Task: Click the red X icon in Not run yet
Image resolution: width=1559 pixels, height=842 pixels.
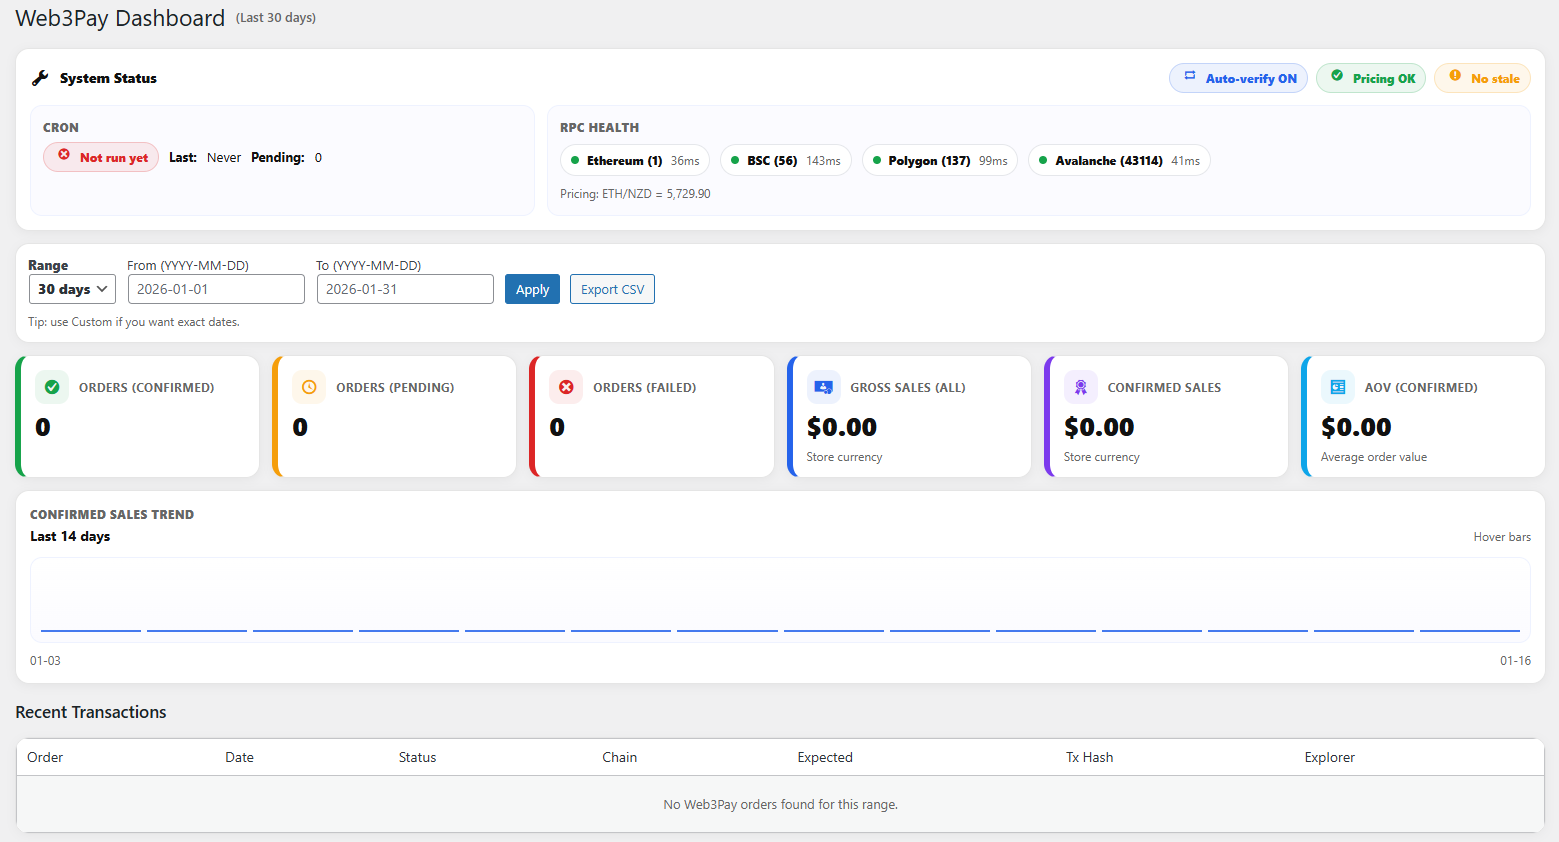Action: point(64,155)
